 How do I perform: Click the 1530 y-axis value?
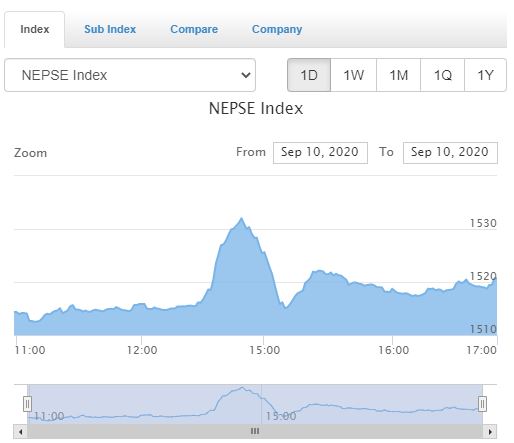[x=483, y=223]
